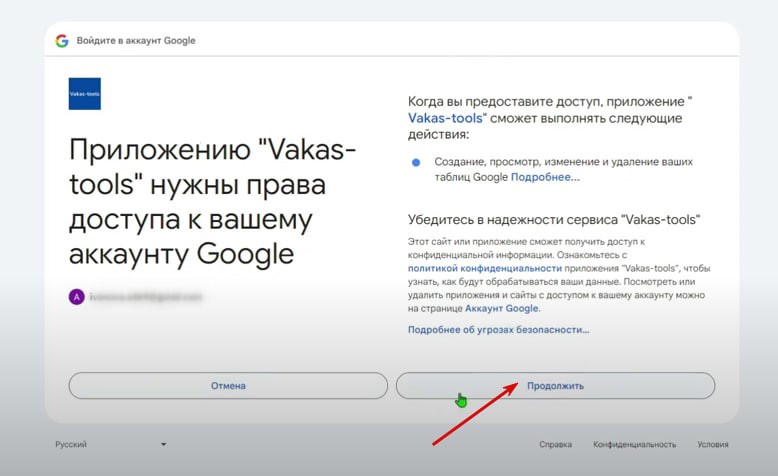Click the purple account avatar with letter A
Screen dimensions: 778x476
pyautogui.click(x=76, y=297)
